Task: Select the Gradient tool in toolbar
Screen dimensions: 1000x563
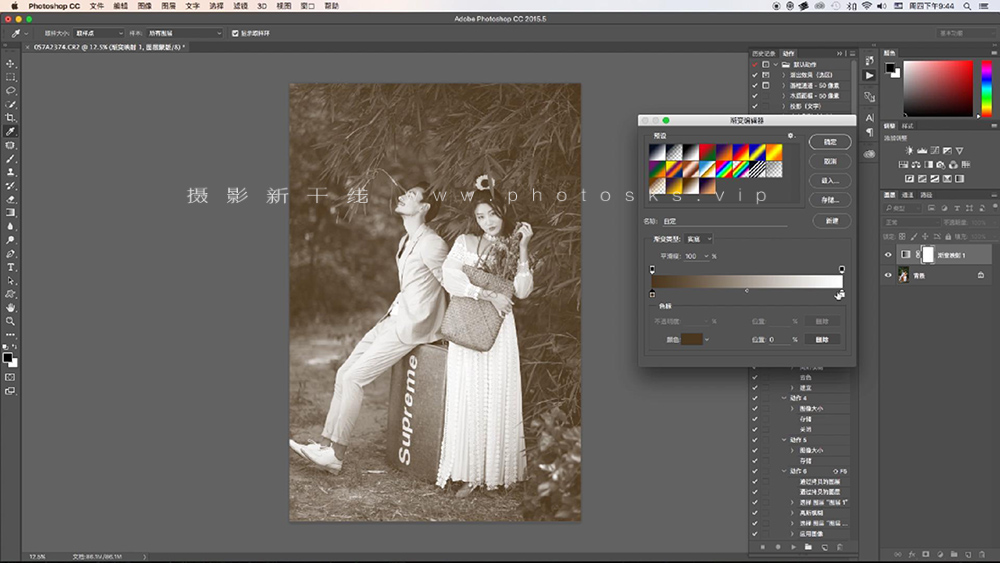Action: pos(10,213)
